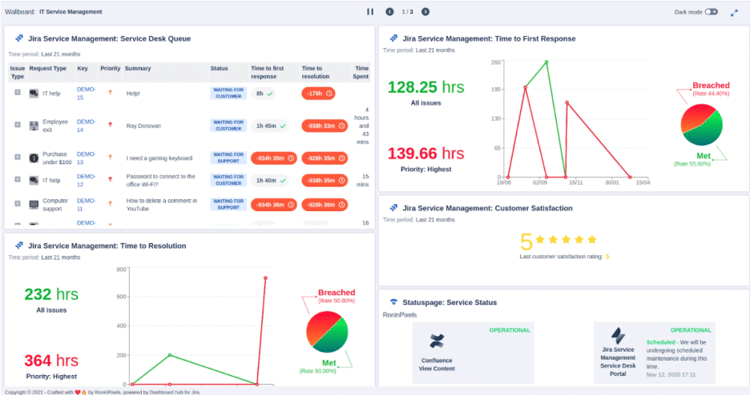Pause the wallboard slideshow
Image resolution: width=750 pixels, height=395 pixels.
click(x=370, y=11)
